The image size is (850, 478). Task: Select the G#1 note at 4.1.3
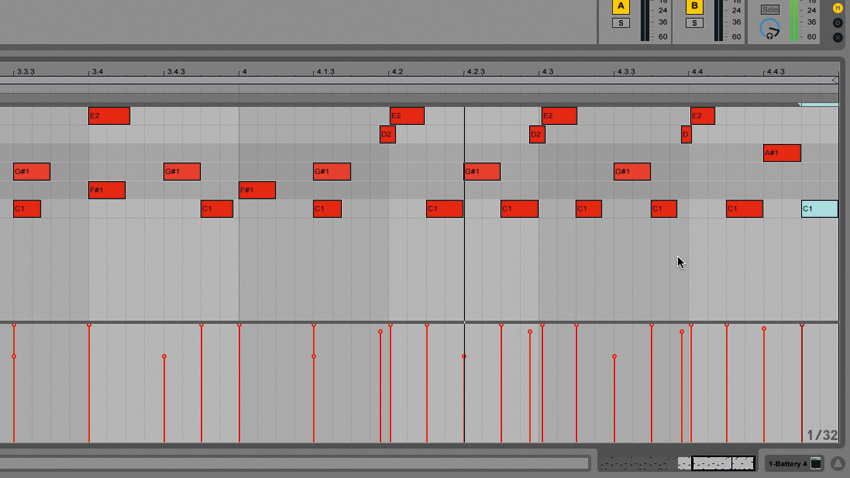coord(332,171)
